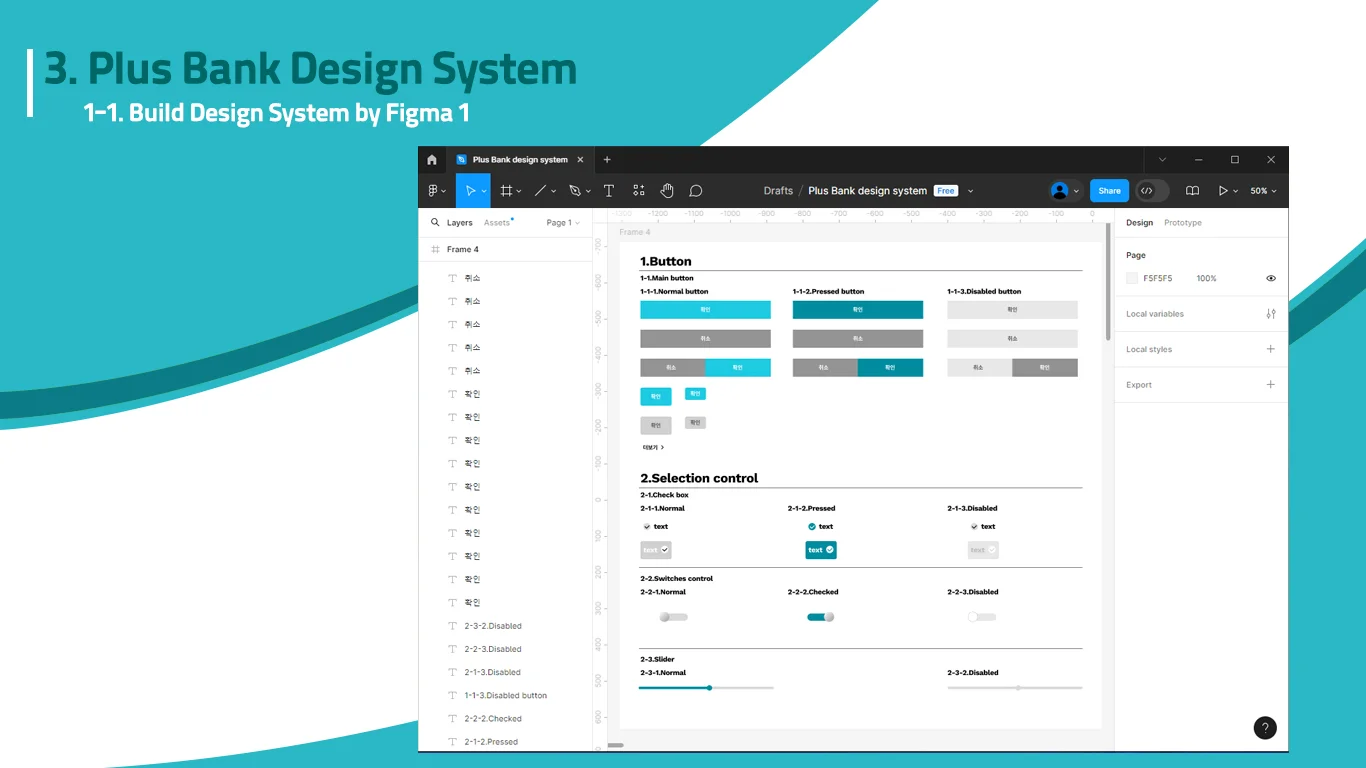Switch to the Layers tab
This screenshot has height=768, width=1366.
[x=459, y=223]
